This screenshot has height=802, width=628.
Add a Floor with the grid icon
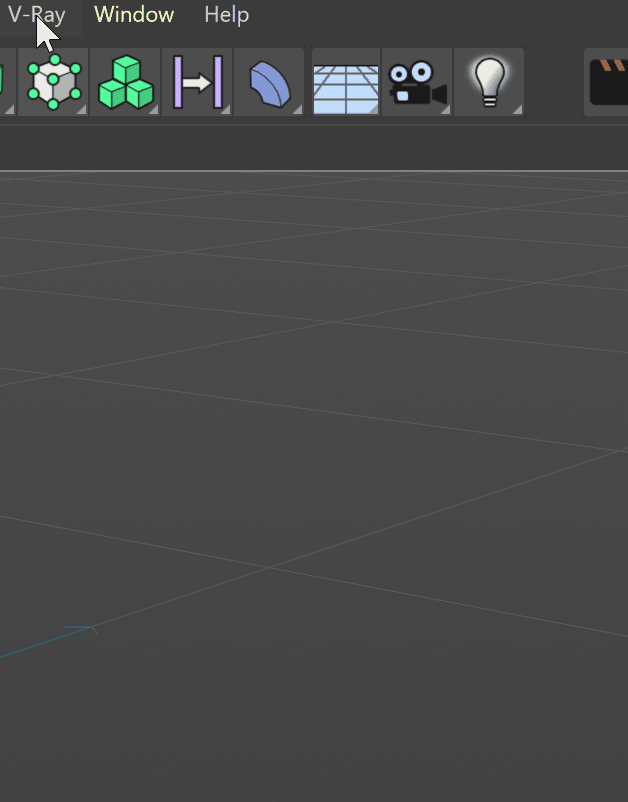[x=346, y=82]
